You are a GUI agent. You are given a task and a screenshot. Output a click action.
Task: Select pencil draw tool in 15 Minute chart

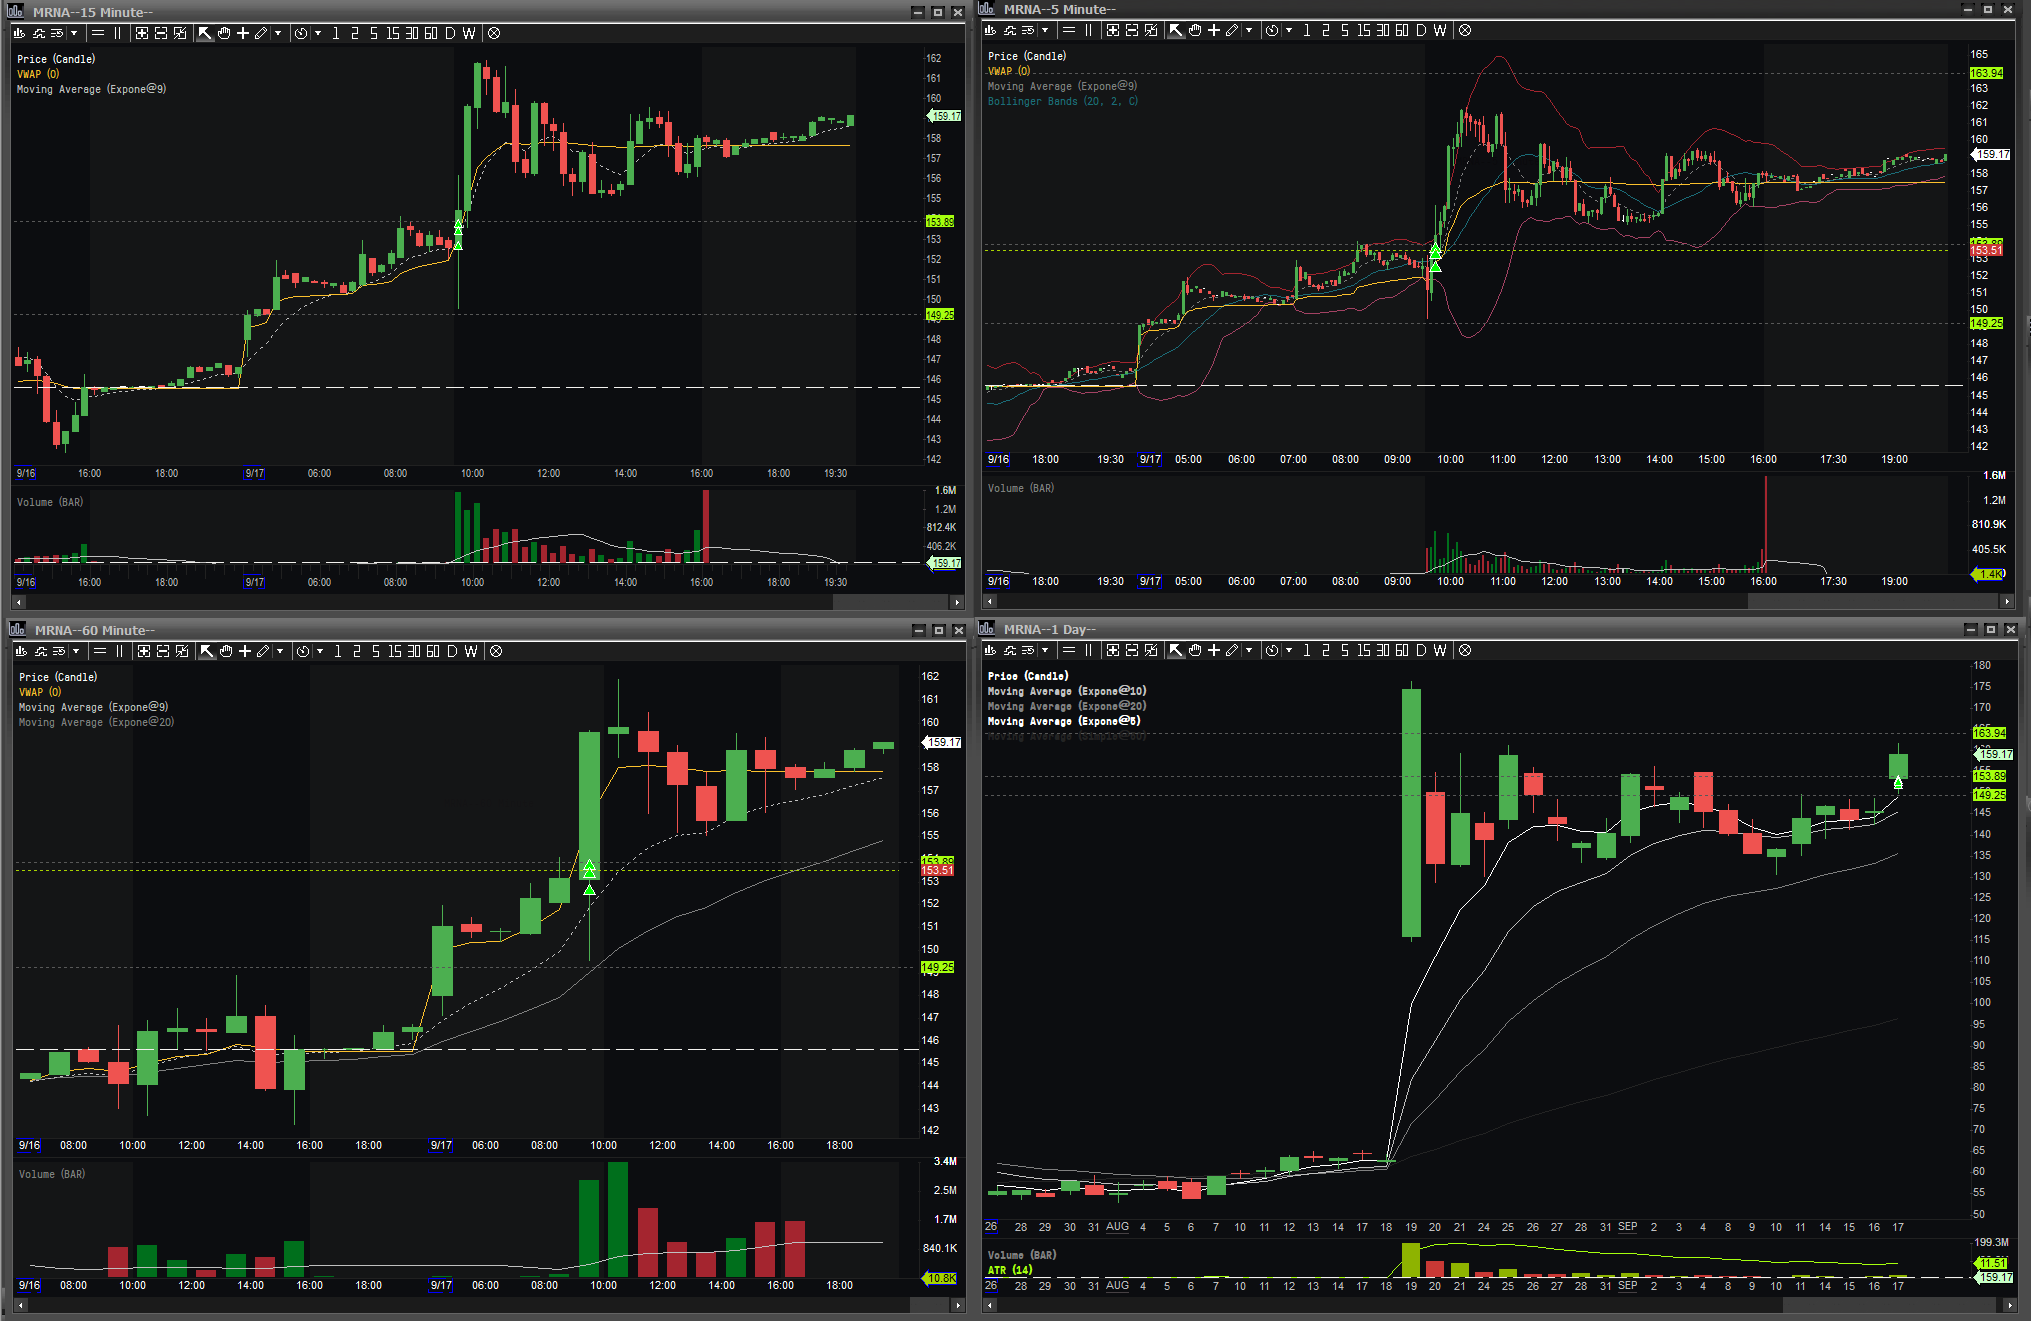coord(261,33)
